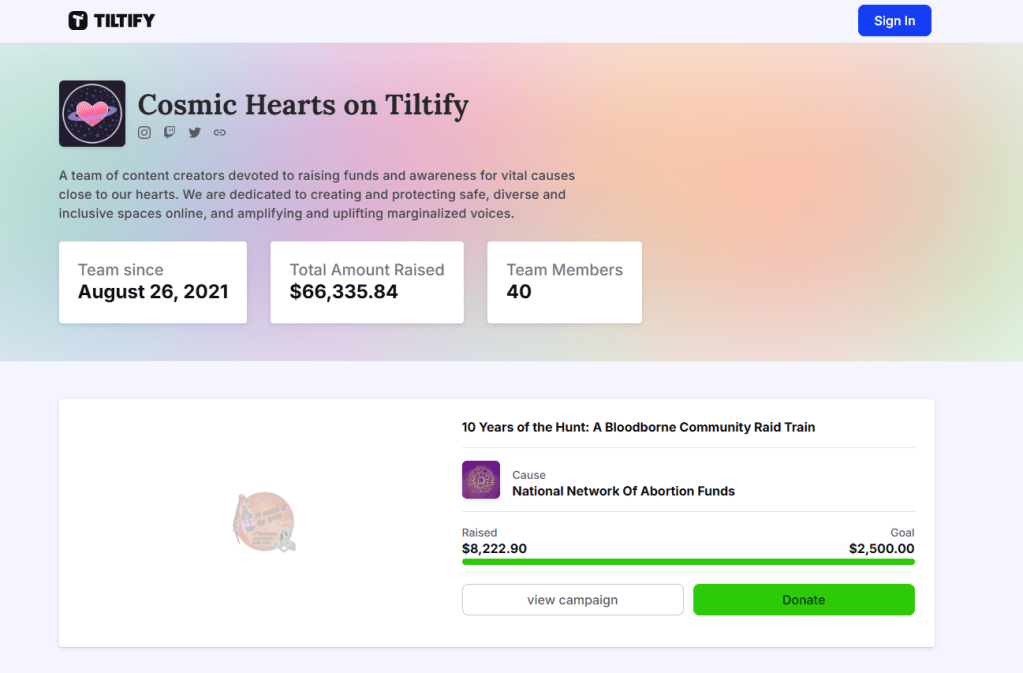Image resolution: width=1023 pixels, height=673 pixels.
Task: Open the 10 Years of the Hunt campaign title
Action: click(638, 427)
